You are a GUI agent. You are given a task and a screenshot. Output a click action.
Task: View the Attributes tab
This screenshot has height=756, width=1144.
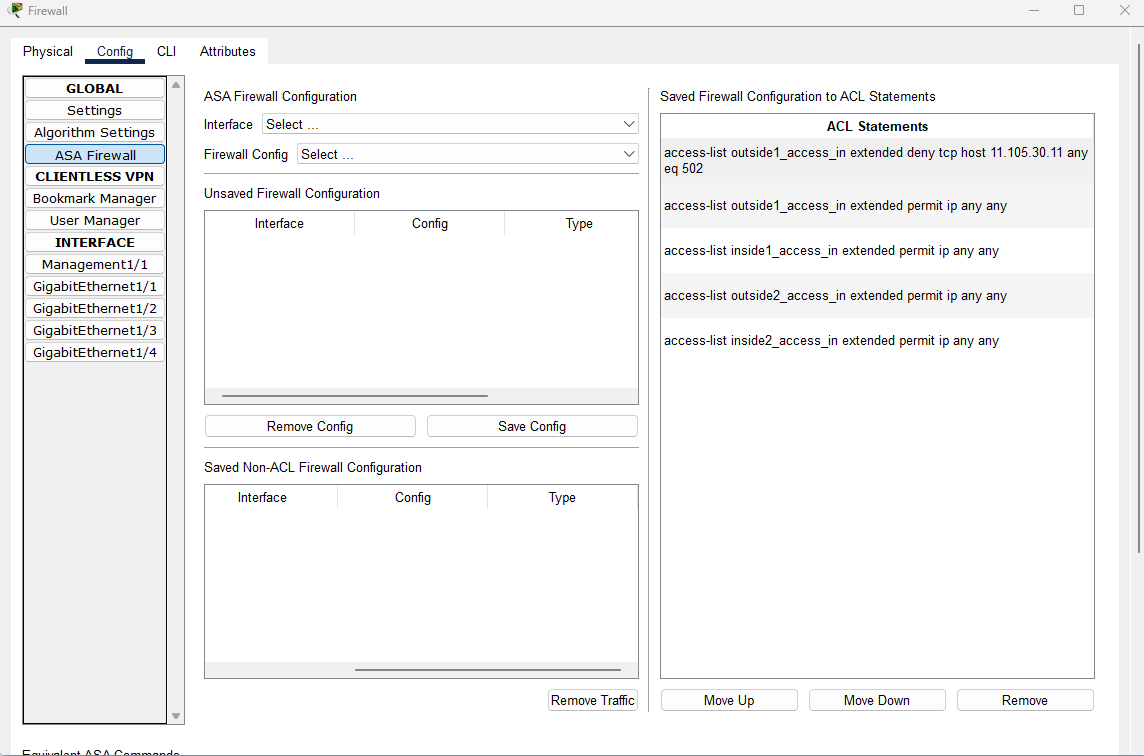click(227, 51)
